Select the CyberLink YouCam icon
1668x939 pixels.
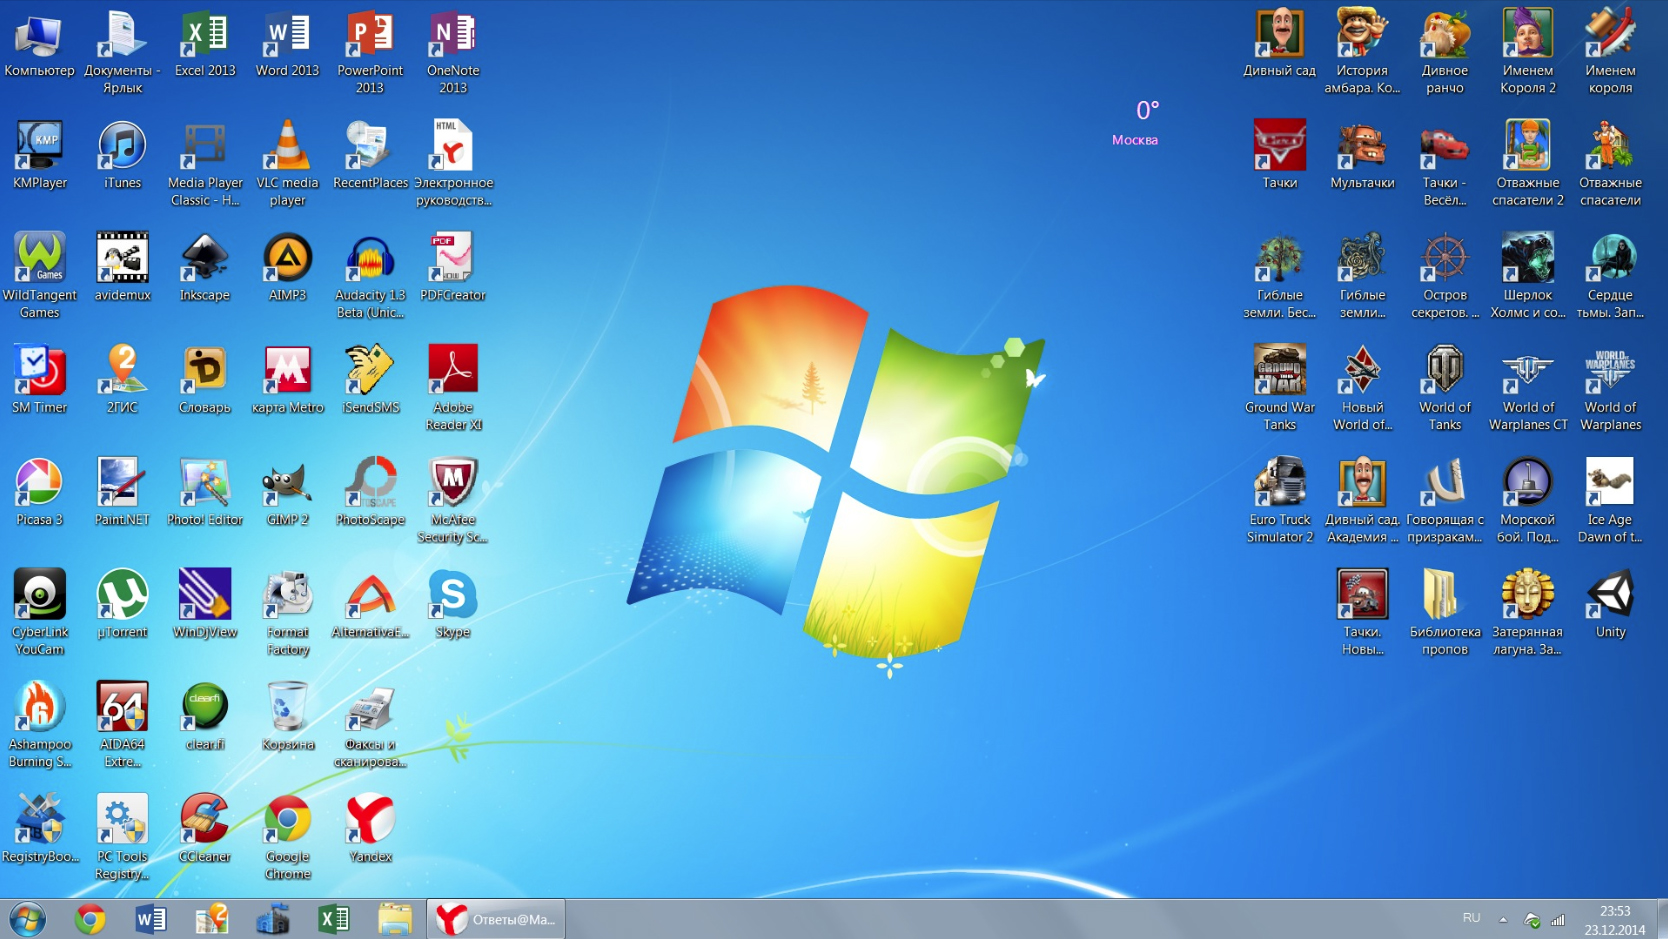(39, 613)
